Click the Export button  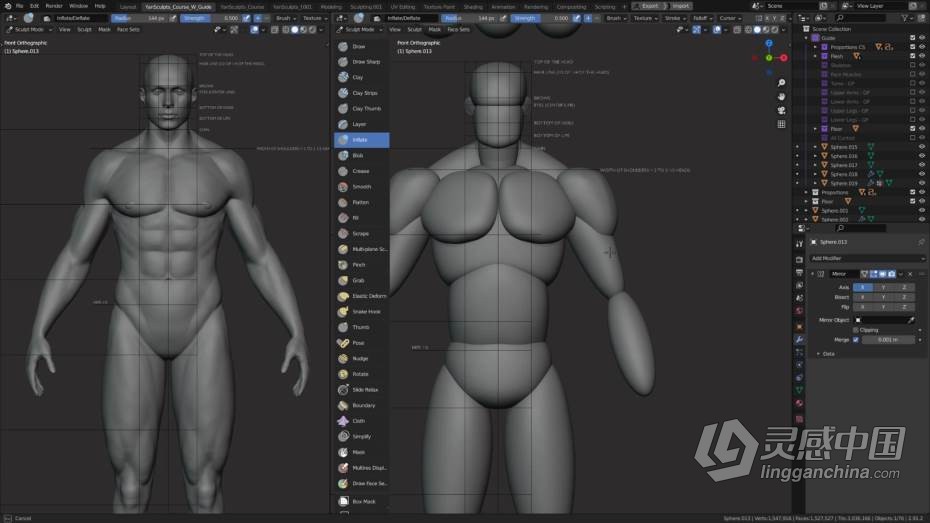click(650, 6)
